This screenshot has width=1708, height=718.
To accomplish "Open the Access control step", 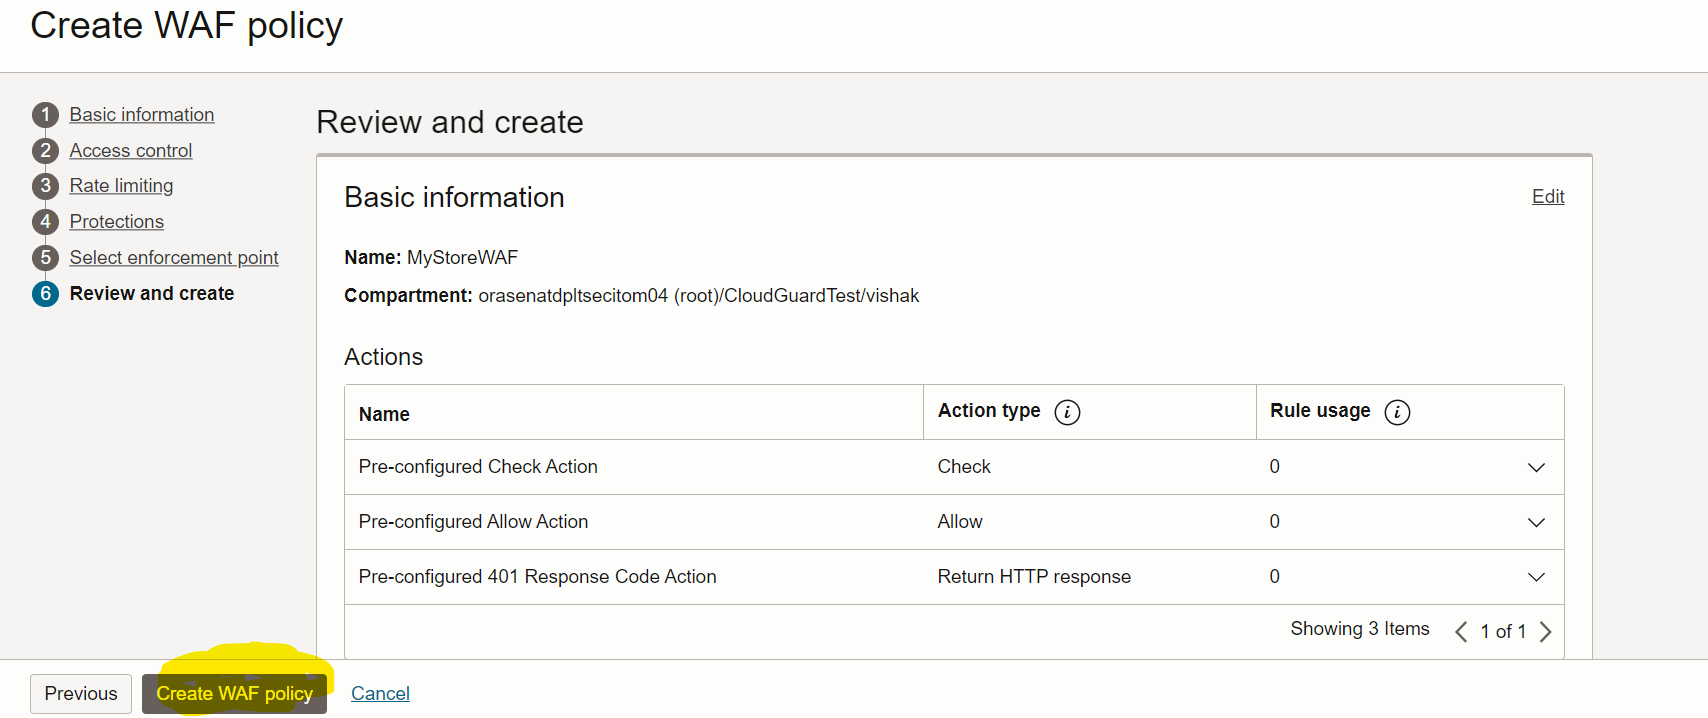I will tap(131, 151).
